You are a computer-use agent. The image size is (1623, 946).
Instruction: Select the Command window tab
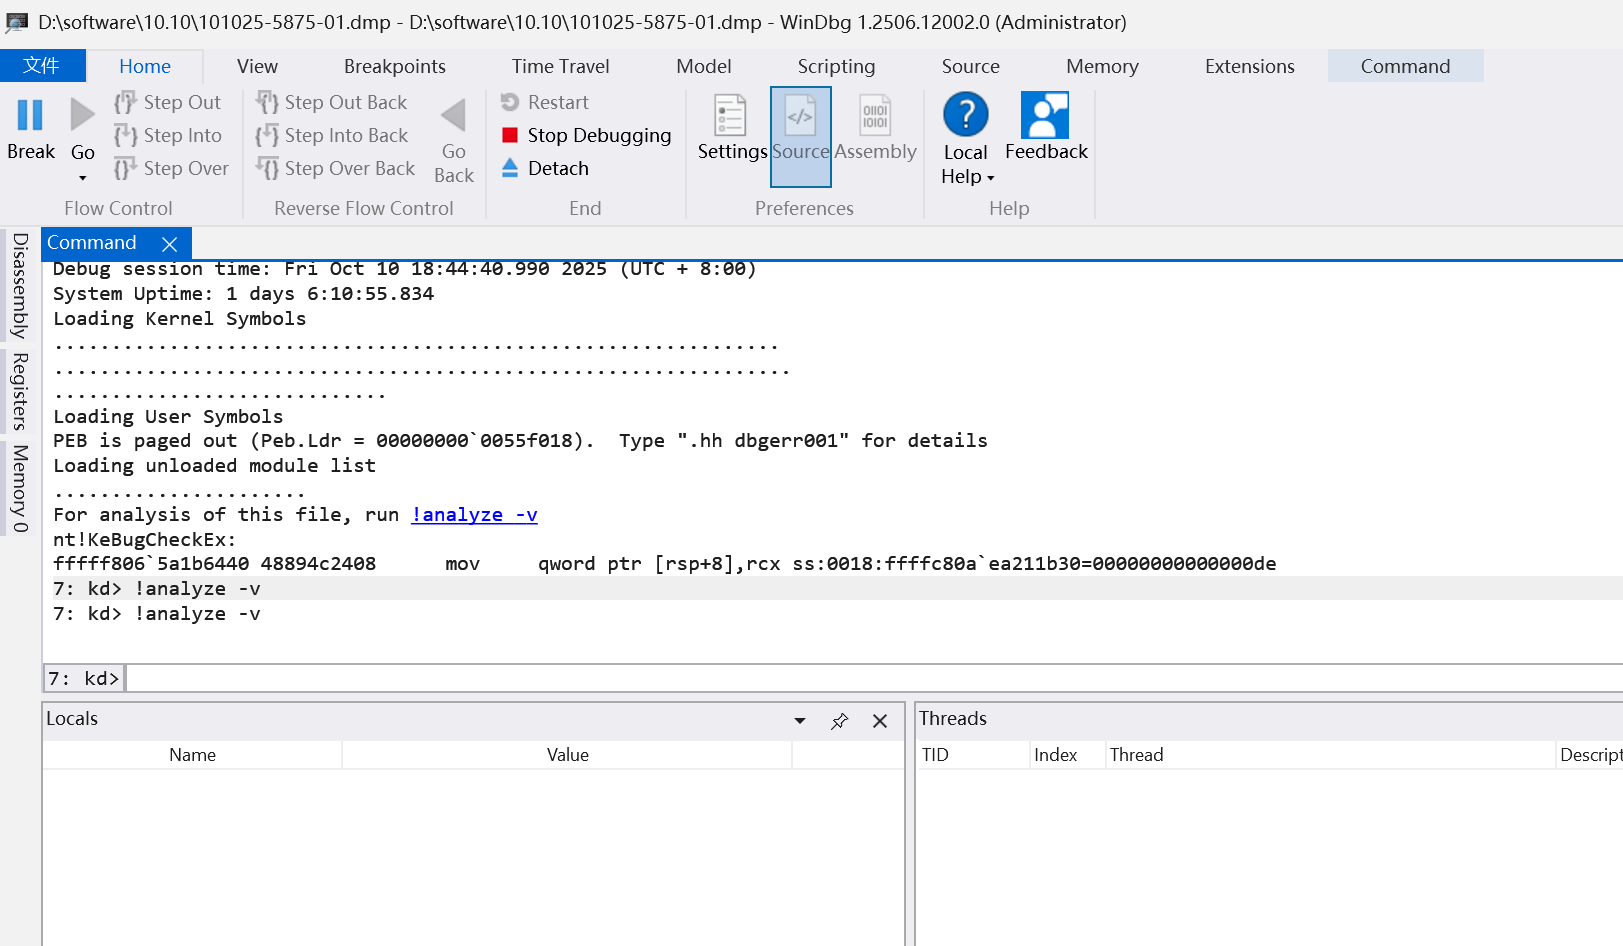(x=92, y=243)
